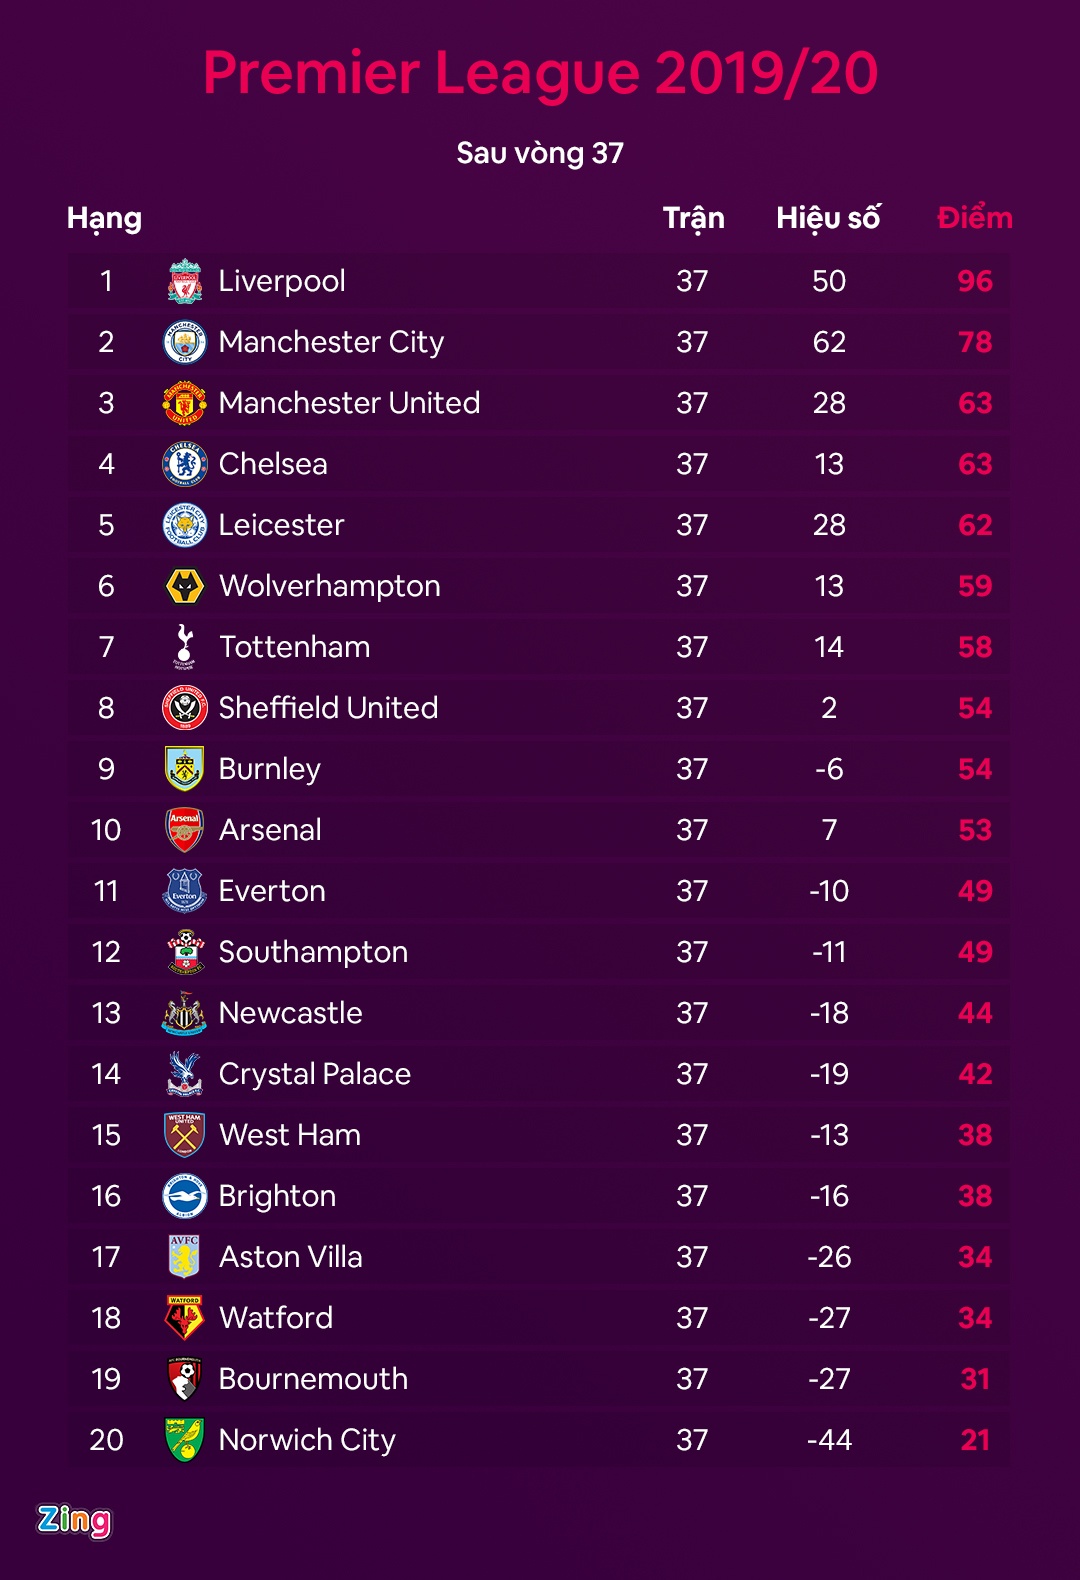The image size is (1080, 1580).
Task: Click the Zing logo watermark
Action: coord(74,1520)
